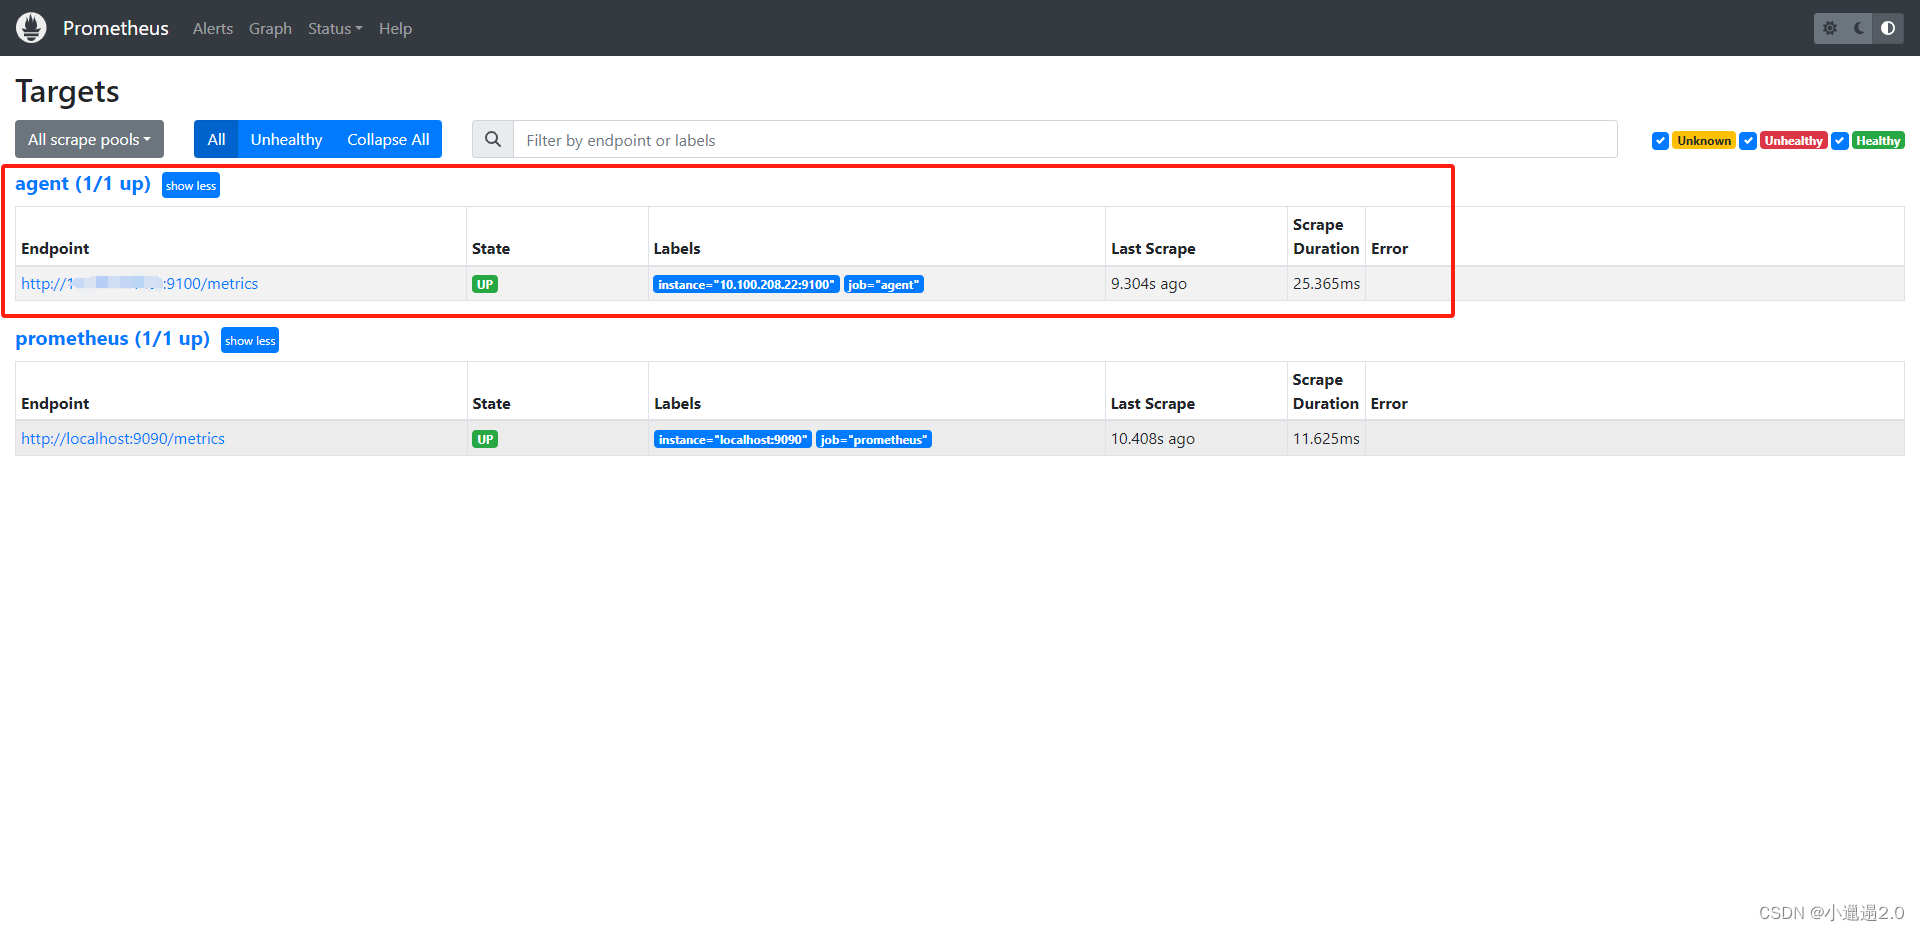This screenshot has width=1920, height=931.
Task: Show only Unhealthy targets button
Action: 286,140
